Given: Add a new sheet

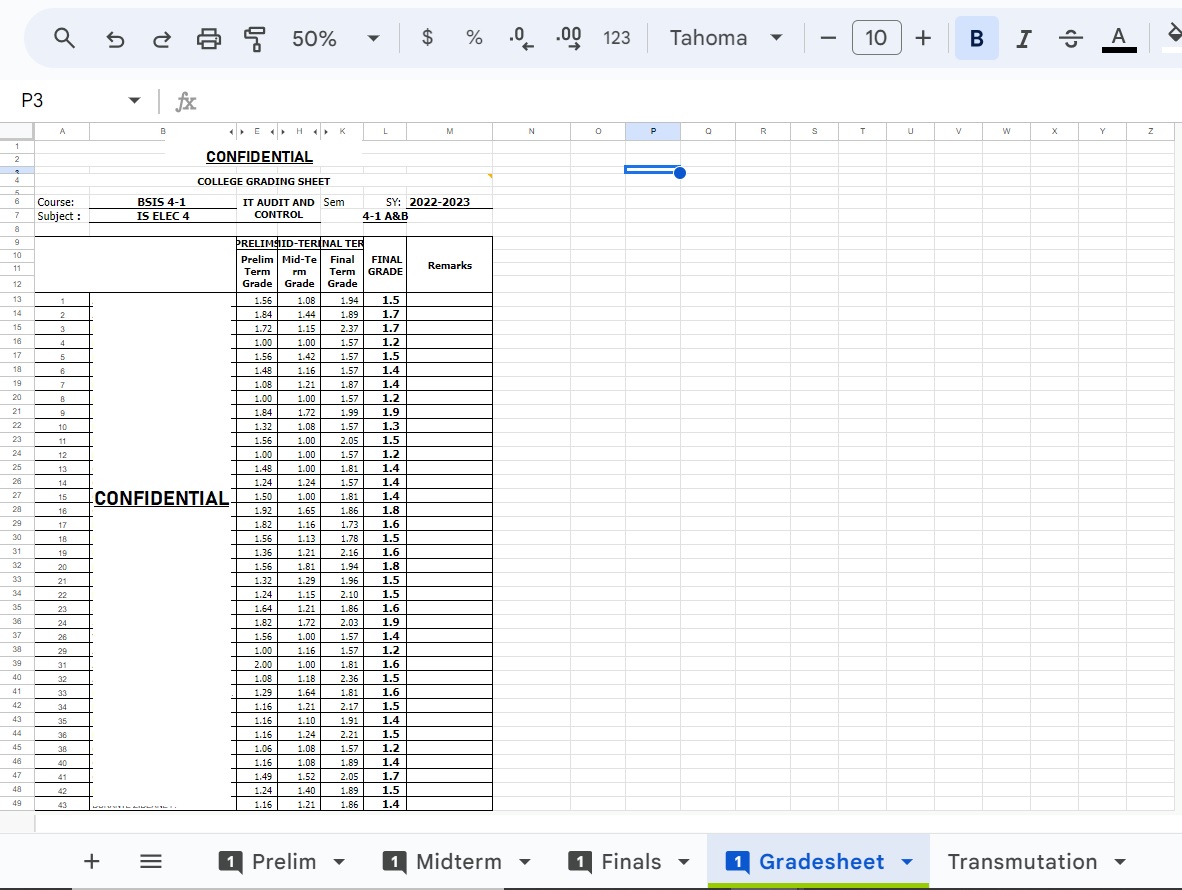Looking at the screenshot, I should [x=91, y=861].
